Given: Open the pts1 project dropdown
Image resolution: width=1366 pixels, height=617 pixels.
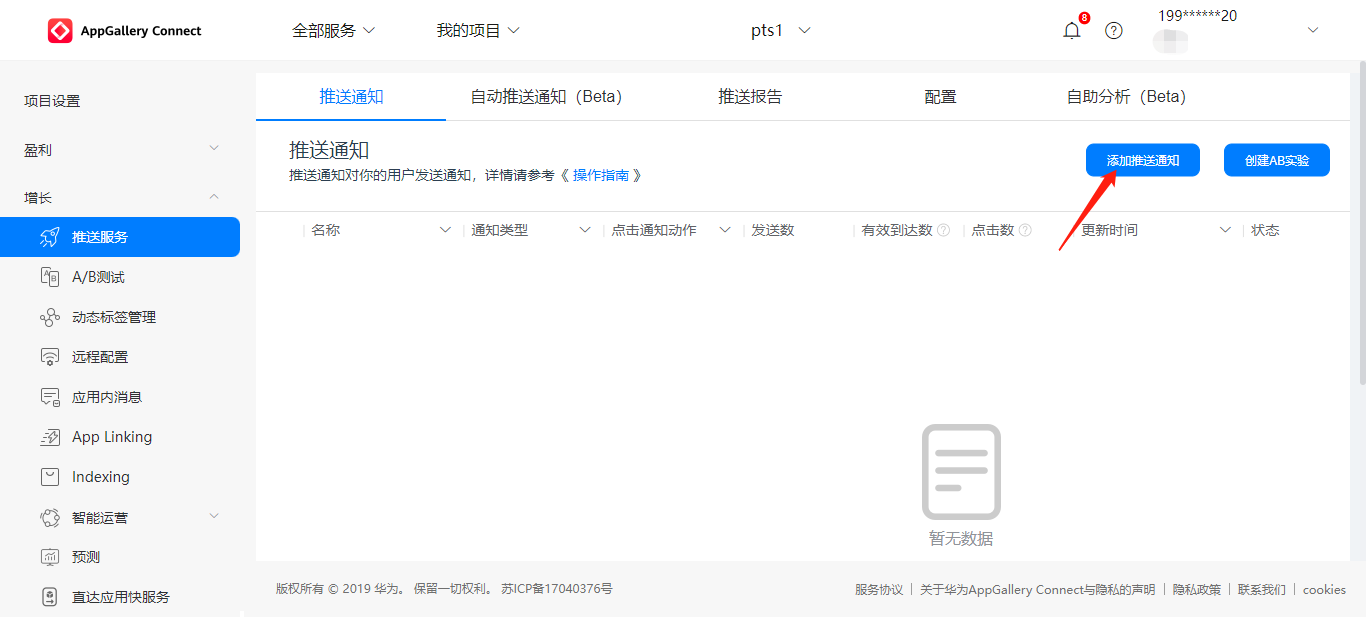Looking at the screenshot, I should pyautogui.click(x=780, y=31).
